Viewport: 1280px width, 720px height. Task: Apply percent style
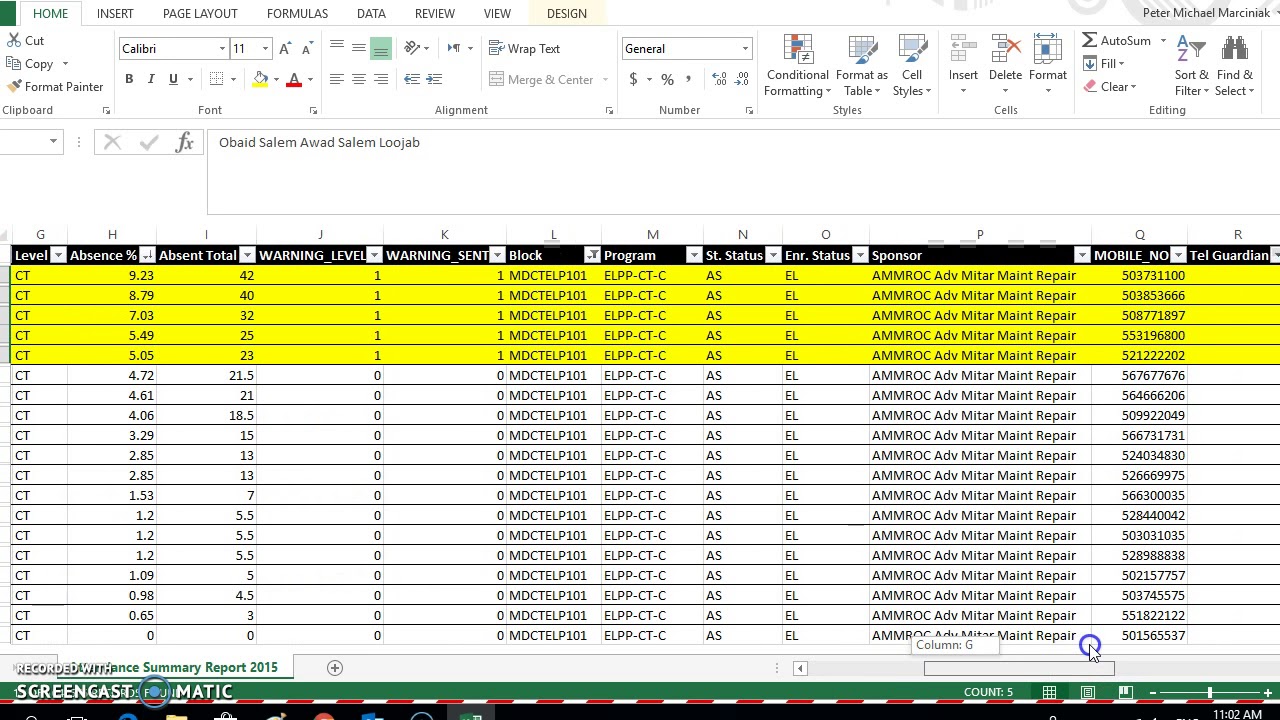pyautogui.click(x=667, y=80)
